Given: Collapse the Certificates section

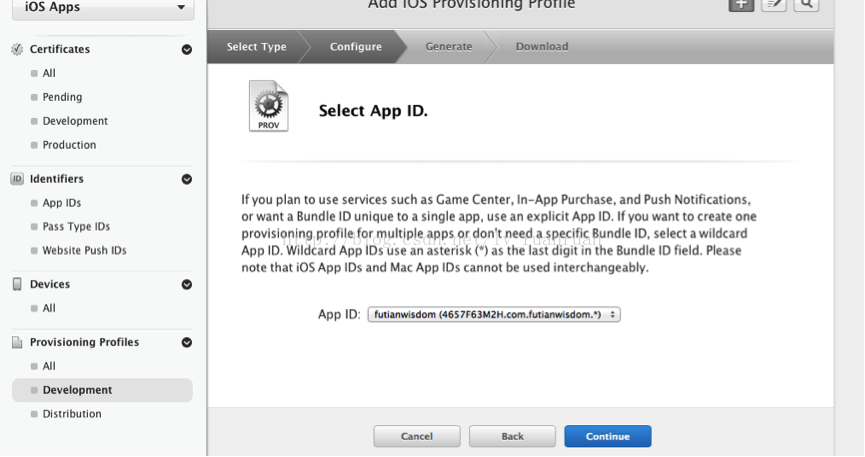Looking at the screenshot, I should tap(187, 50).
